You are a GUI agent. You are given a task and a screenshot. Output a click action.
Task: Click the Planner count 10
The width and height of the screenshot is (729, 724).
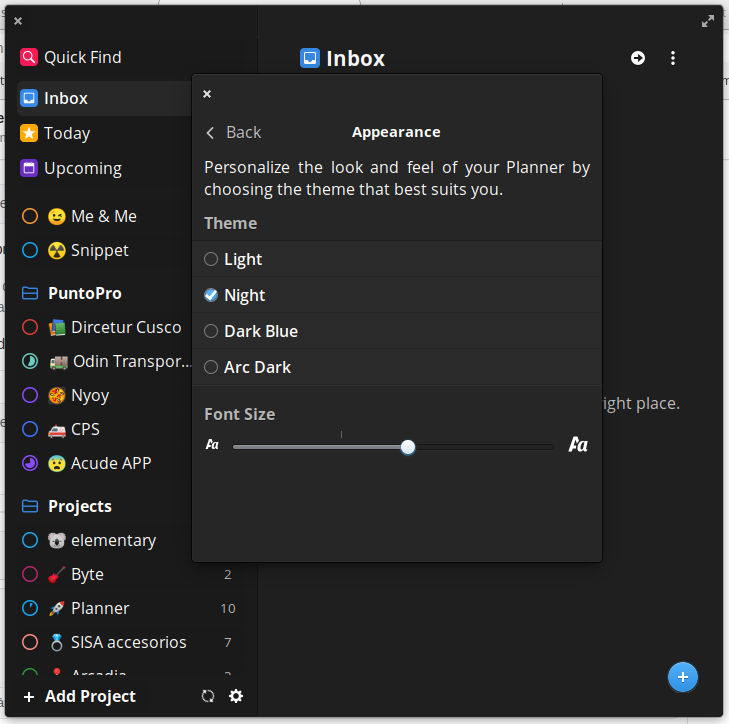click(x=228, y=608)
